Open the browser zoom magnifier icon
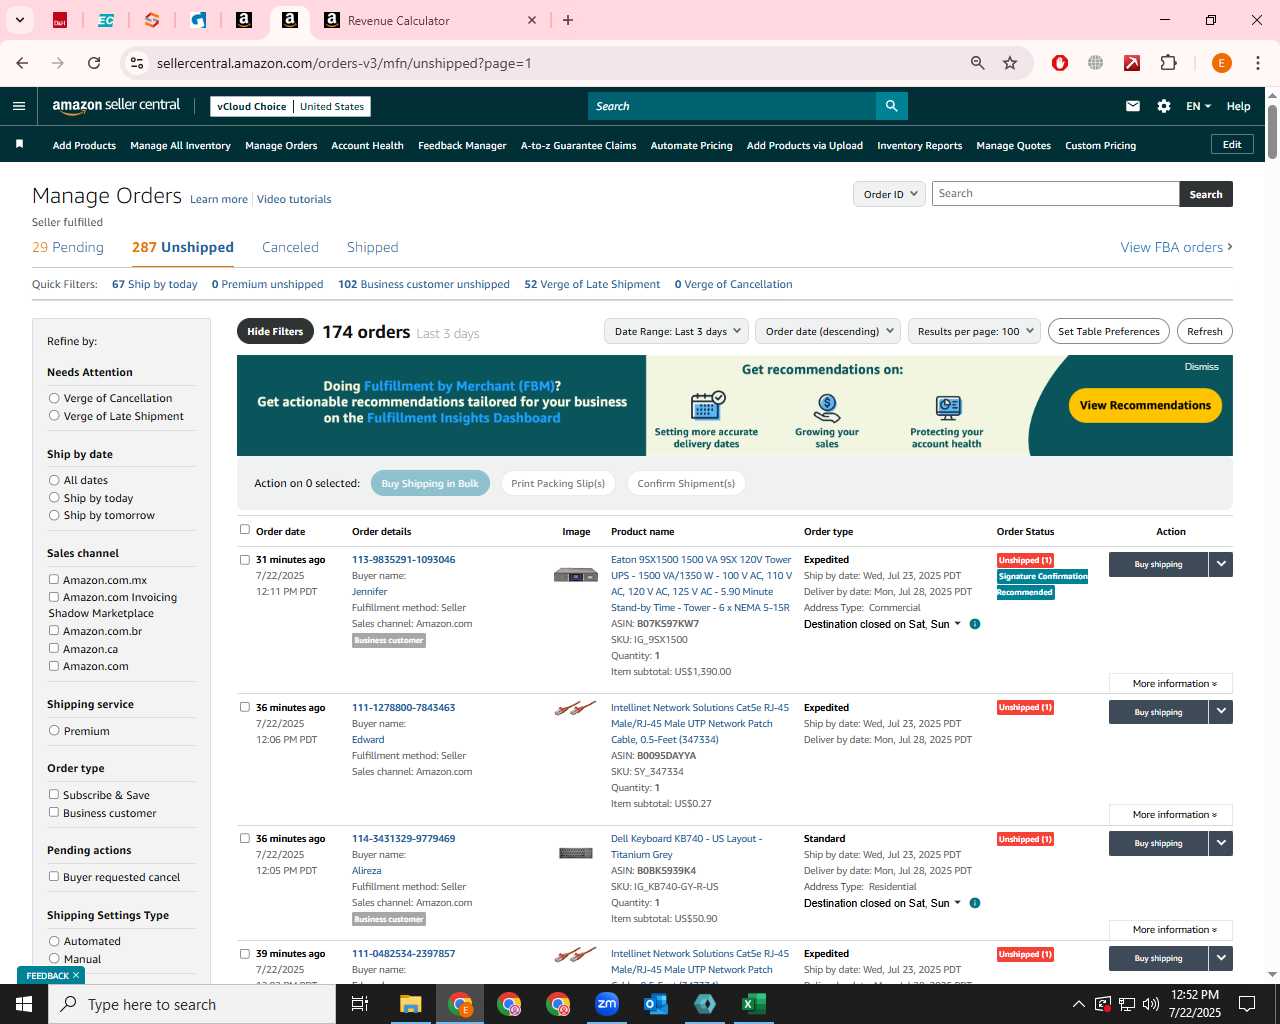This screenshot has height=1024, width=1280. coord(978,63)
